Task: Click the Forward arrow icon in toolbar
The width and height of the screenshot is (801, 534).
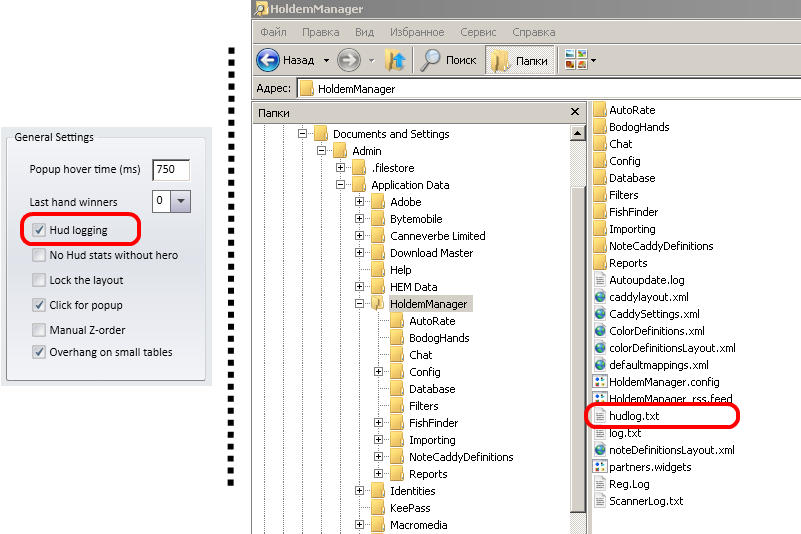Action: [349, 60]
